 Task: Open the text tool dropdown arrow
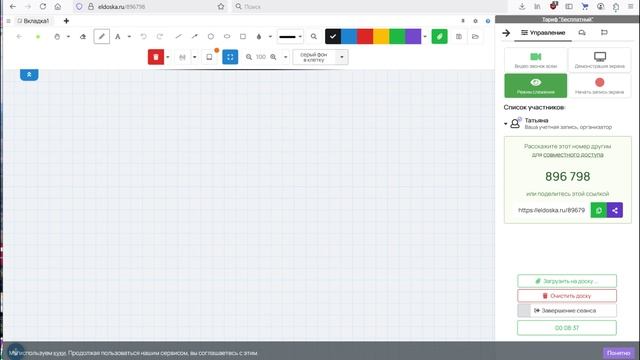(x=129, y=37)
